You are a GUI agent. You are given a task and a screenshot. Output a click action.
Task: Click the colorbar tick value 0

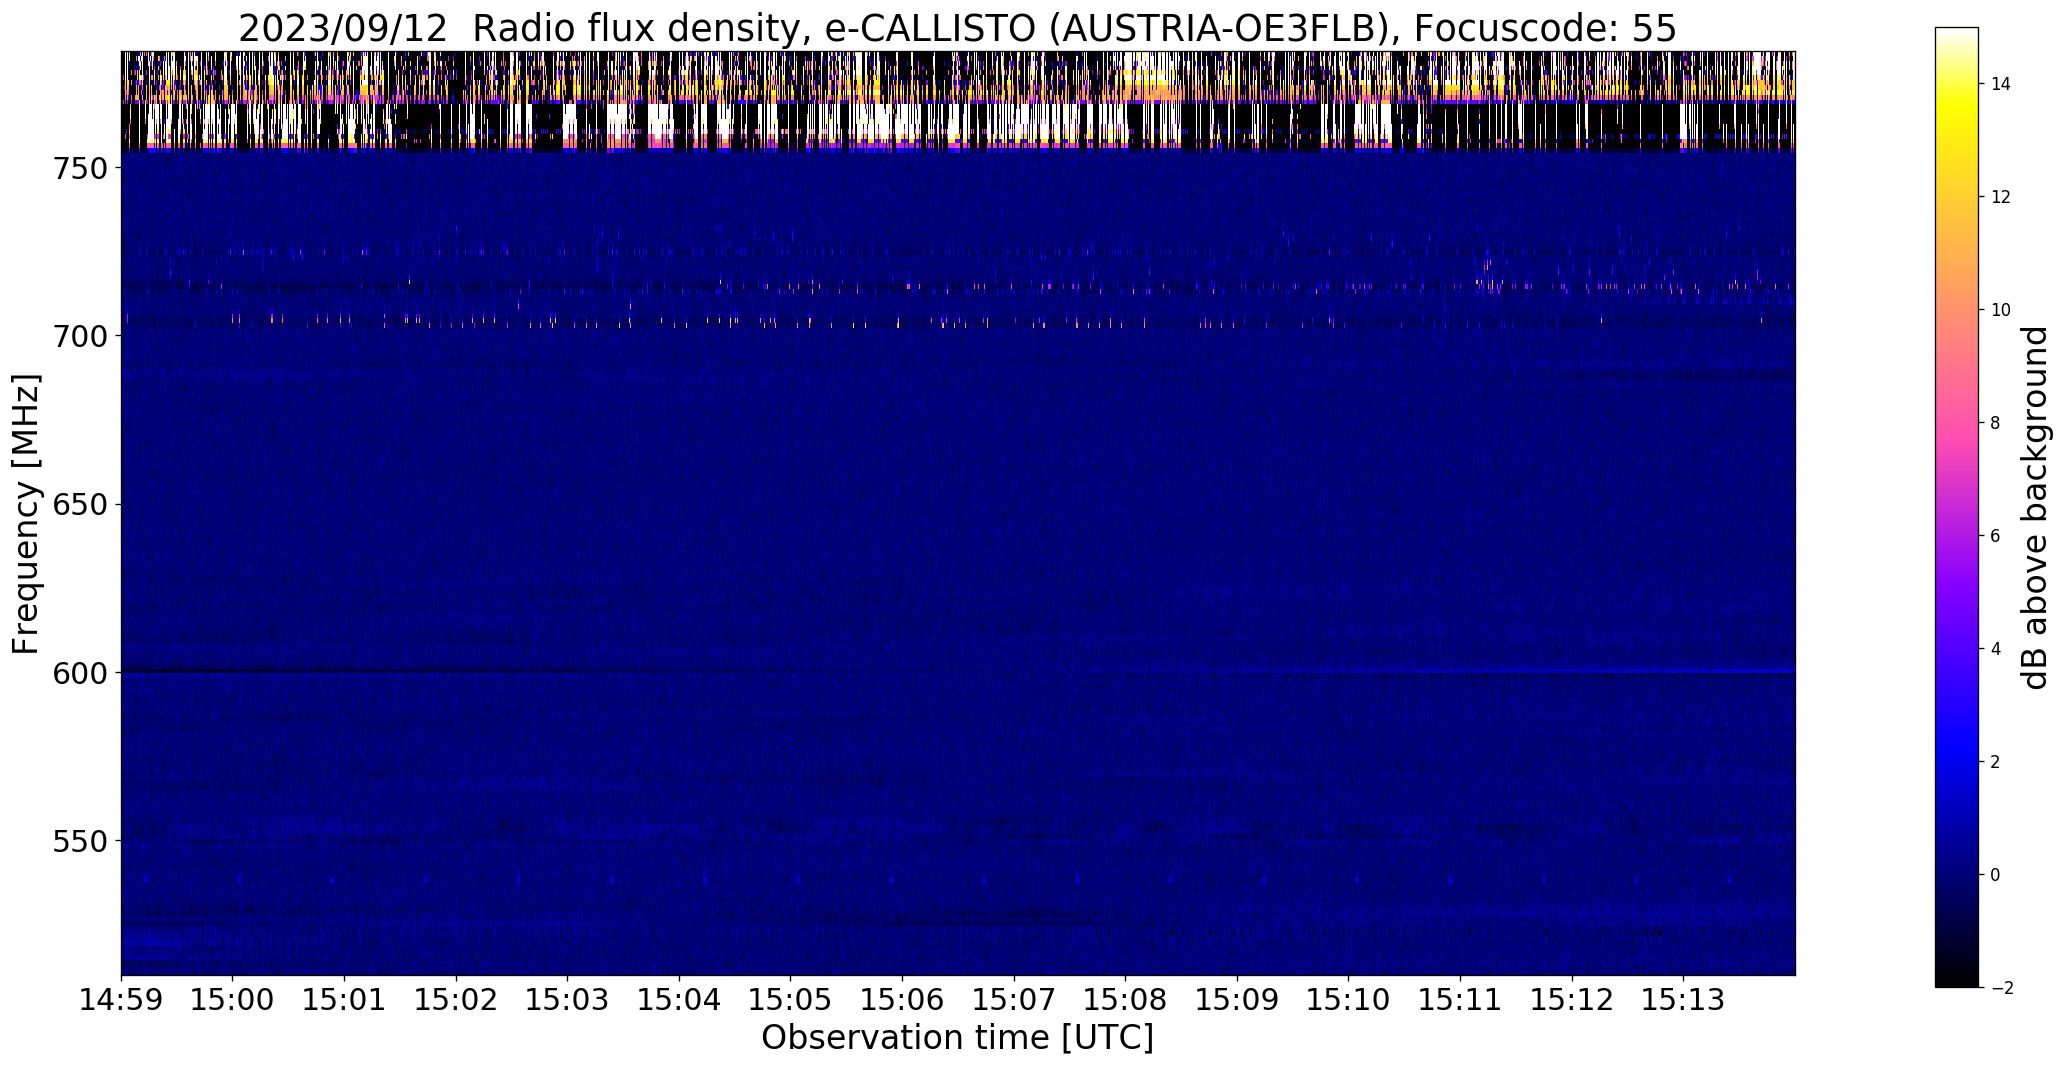tap(1996, 875)
